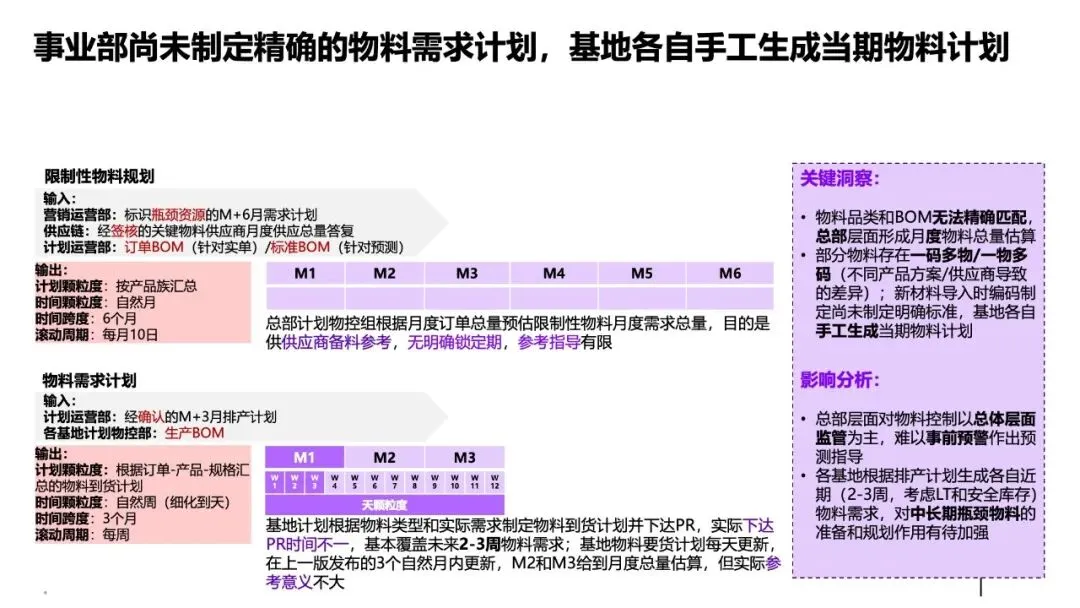The image size is (1080, 608).
Task: Select the line starting '供应链：经签核的关键物料'
Action: tap(198, 231)
